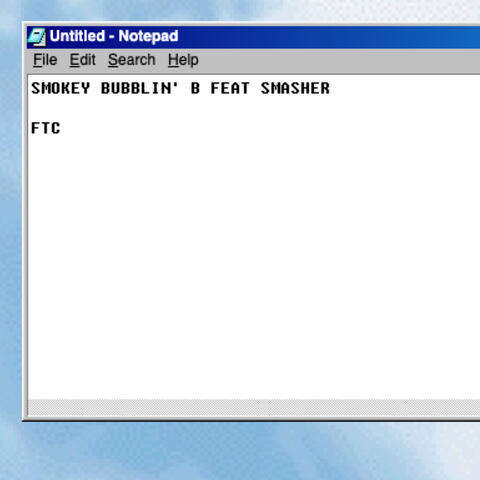Viewport: 480px width, 480px height.
Task: Place cursor in the word SMOKEY
Action: pos(61,88)
